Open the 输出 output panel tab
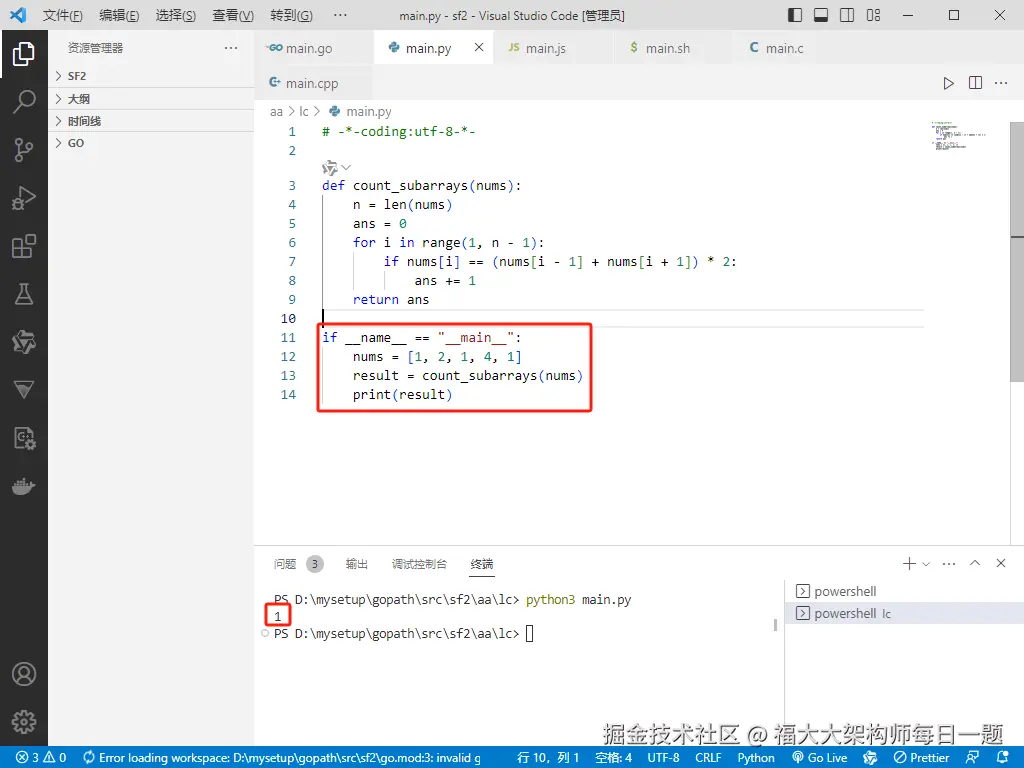This screenshot has width=1024, height=768. pyautogui.click(x=357, y=564)
